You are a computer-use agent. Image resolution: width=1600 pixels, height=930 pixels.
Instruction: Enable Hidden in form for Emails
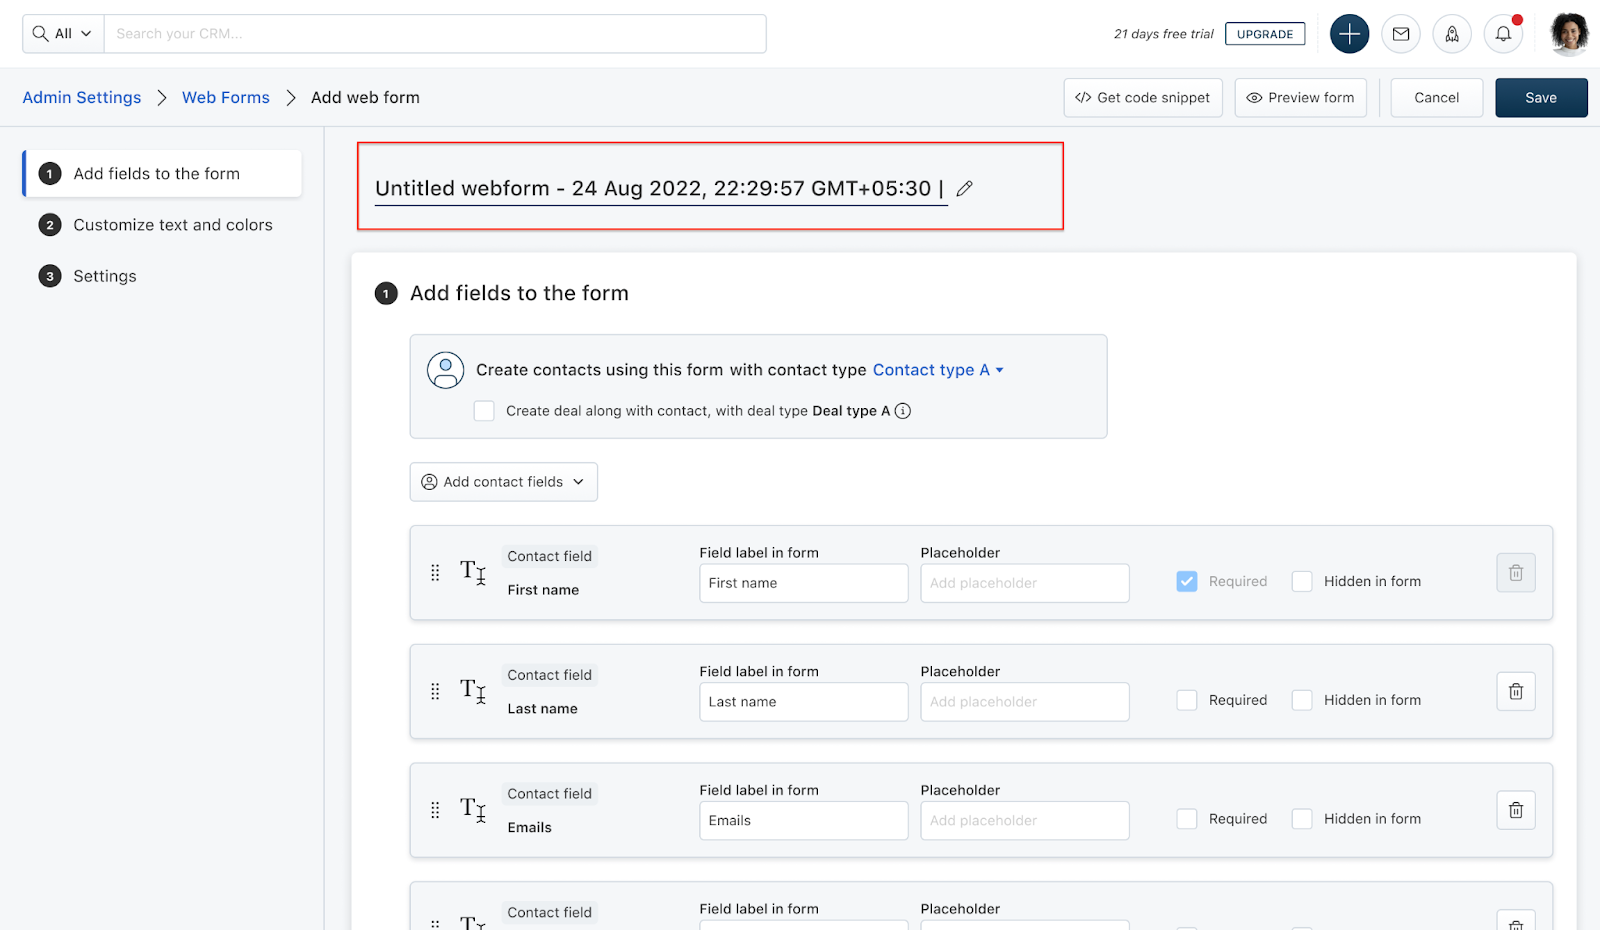click(x=1302, y=819)
